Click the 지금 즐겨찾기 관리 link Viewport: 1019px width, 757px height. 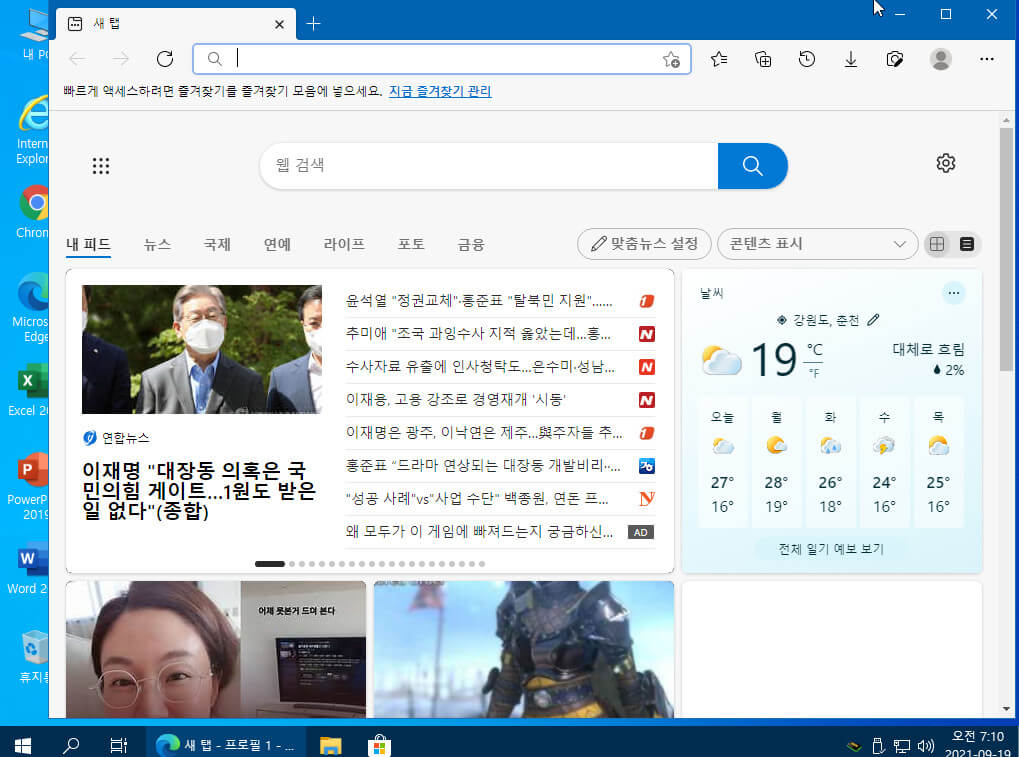(x=440, y=92)
